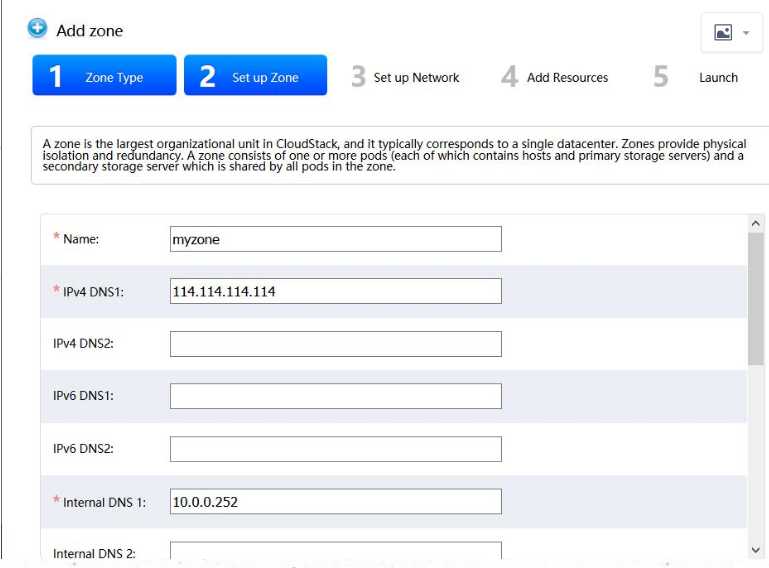Viewport: 769px width, 568px height.
Task: Click the Internal DNS 1 field with 10.0.0.252
Action: pos(336,501)
